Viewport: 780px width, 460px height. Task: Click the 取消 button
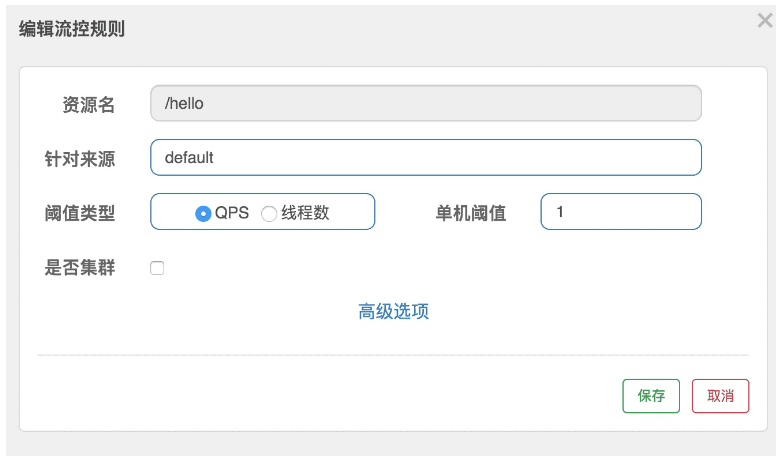point(720,396)
